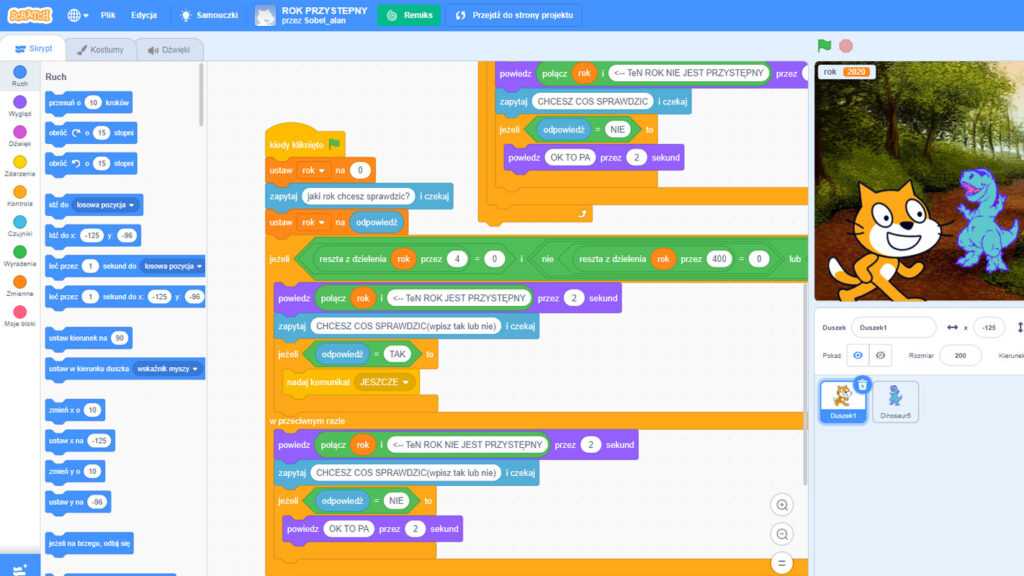Open the Scratch home logo
The image size is (1024, 576).
pos(29,15)
